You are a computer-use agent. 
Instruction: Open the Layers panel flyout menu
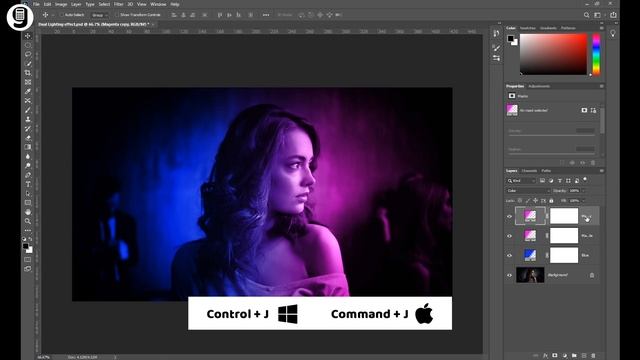pos(601,171)
